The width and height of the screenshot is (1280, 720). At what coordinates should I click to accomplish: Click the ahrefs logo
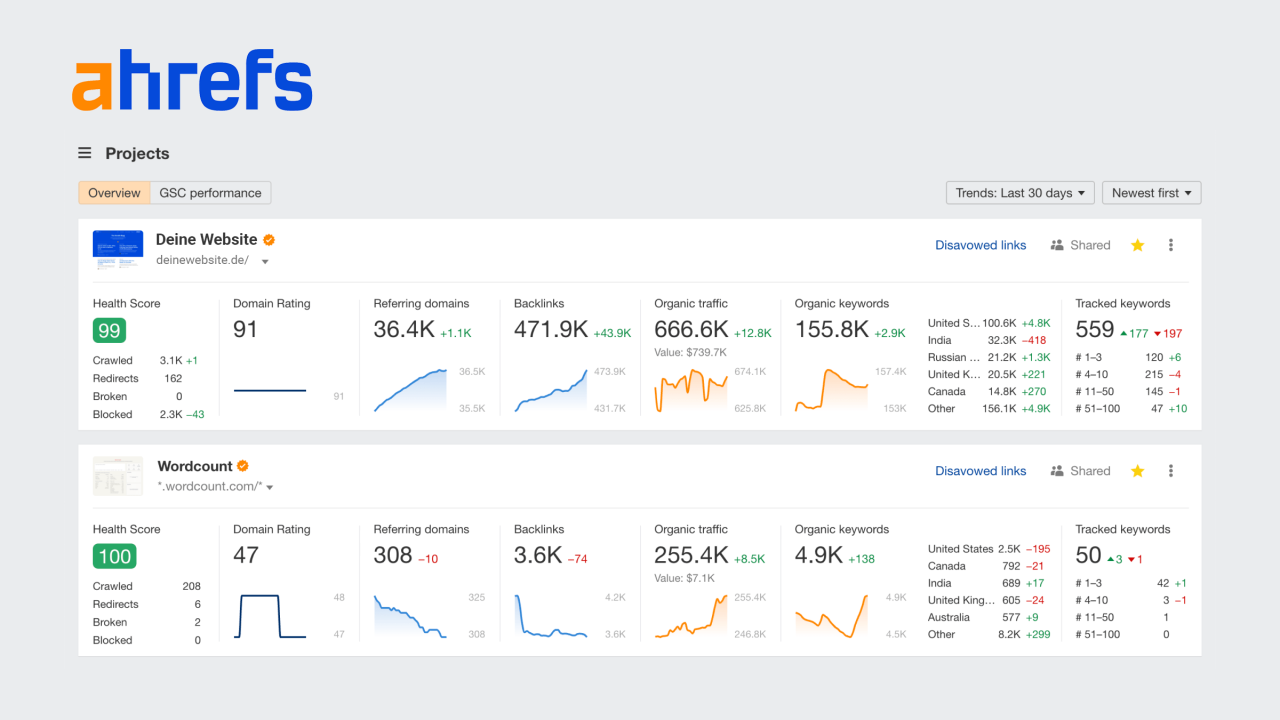click(192, 81)
